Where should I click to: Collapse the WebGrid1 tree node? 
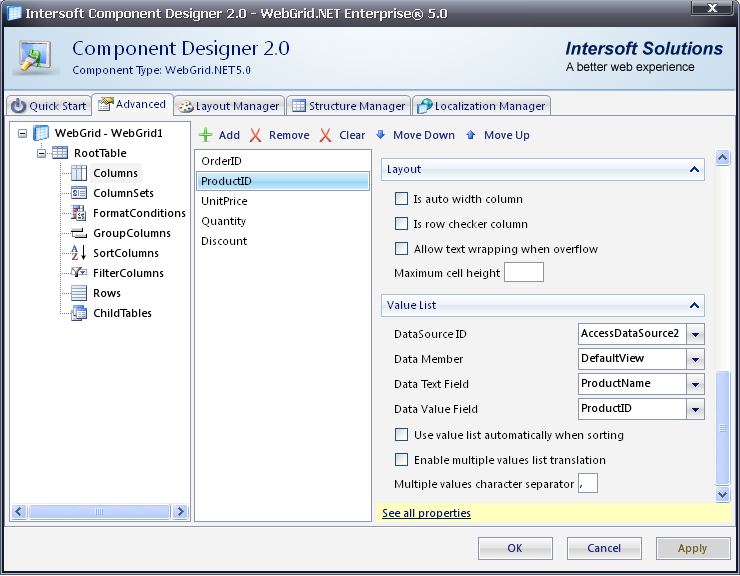[x=22, y=134]
